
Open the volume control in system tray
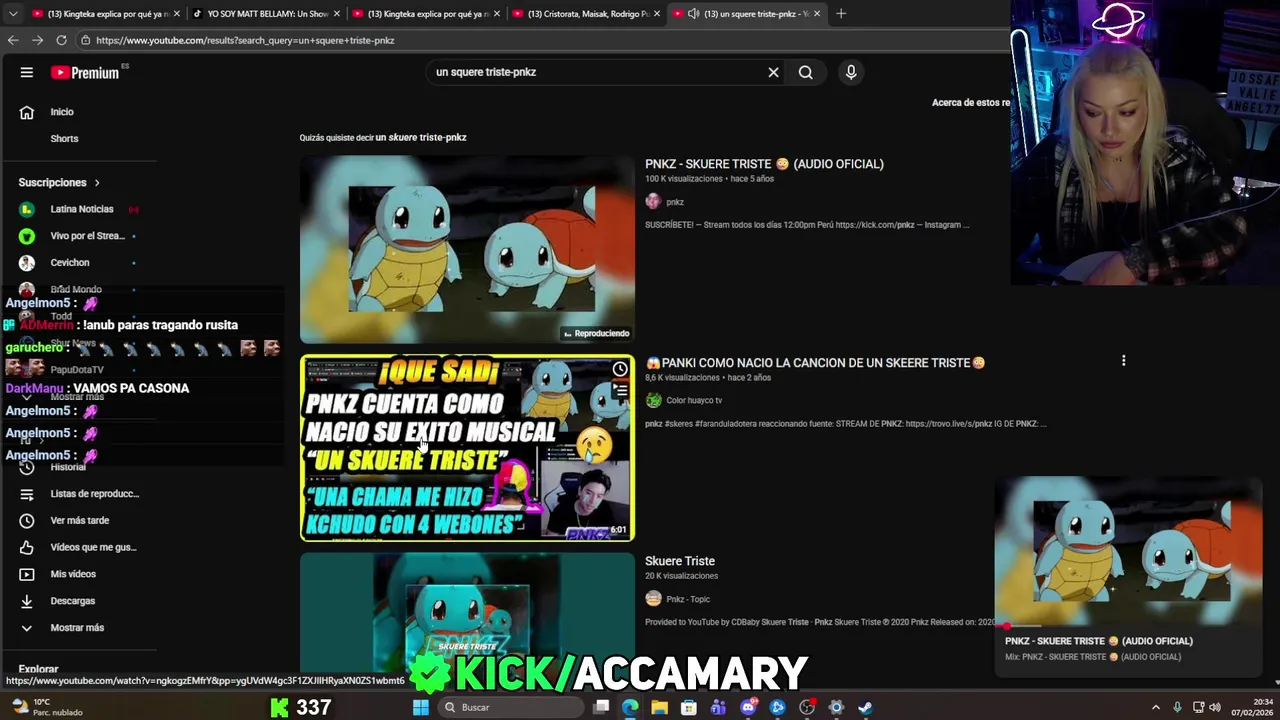tap(1215, 707)
